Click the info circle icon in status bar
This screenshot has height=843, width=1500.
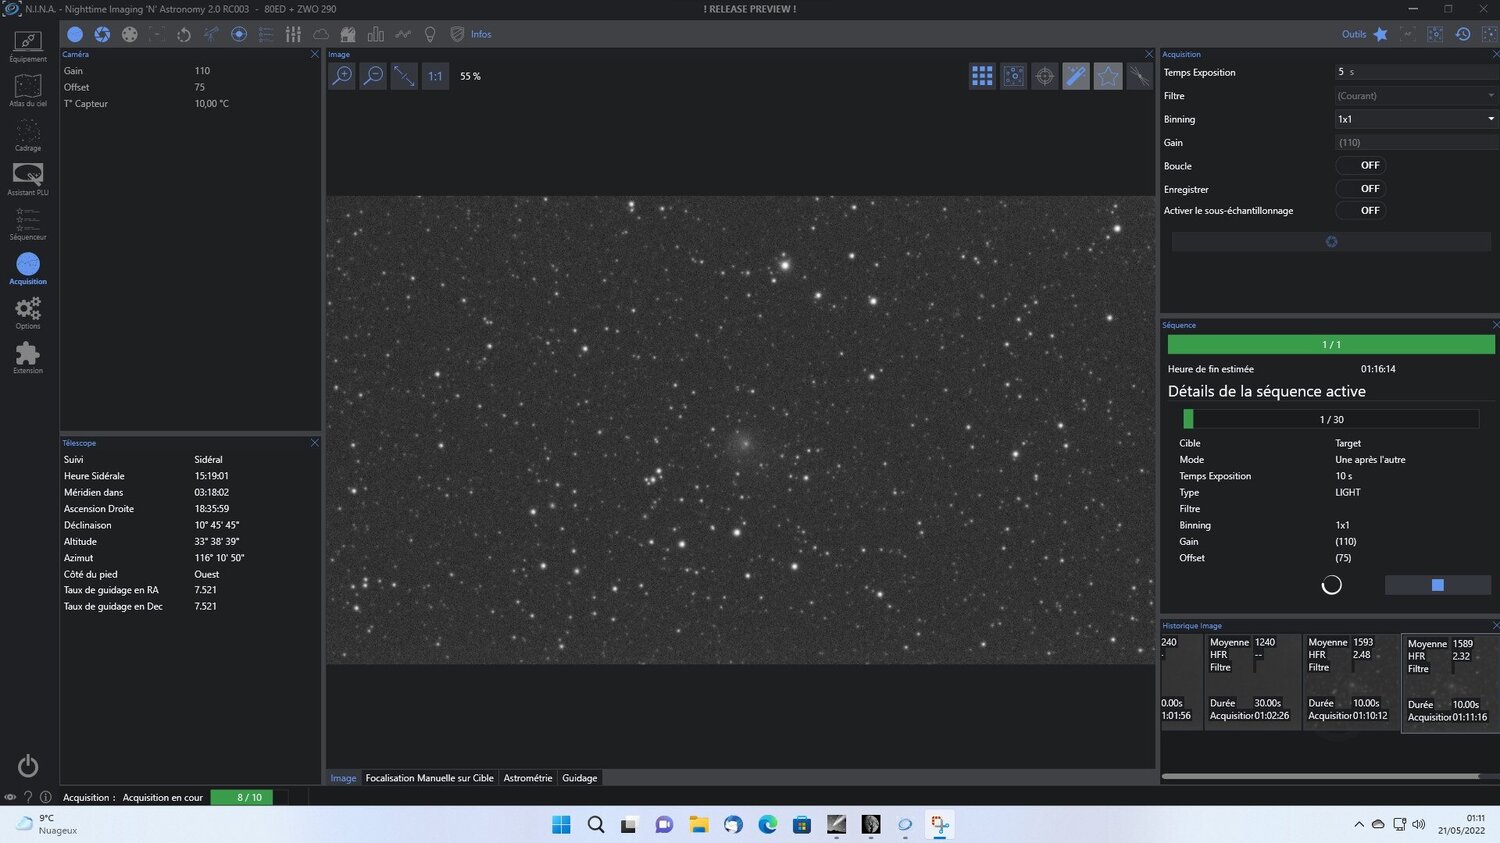(x=46, y=797)
